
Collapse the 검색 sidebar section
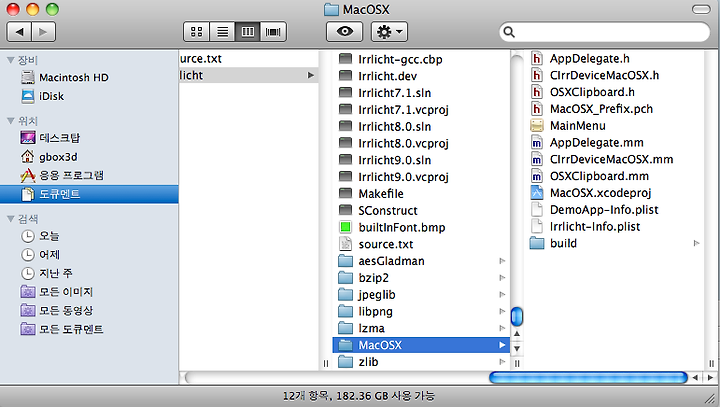pos(11,219)
